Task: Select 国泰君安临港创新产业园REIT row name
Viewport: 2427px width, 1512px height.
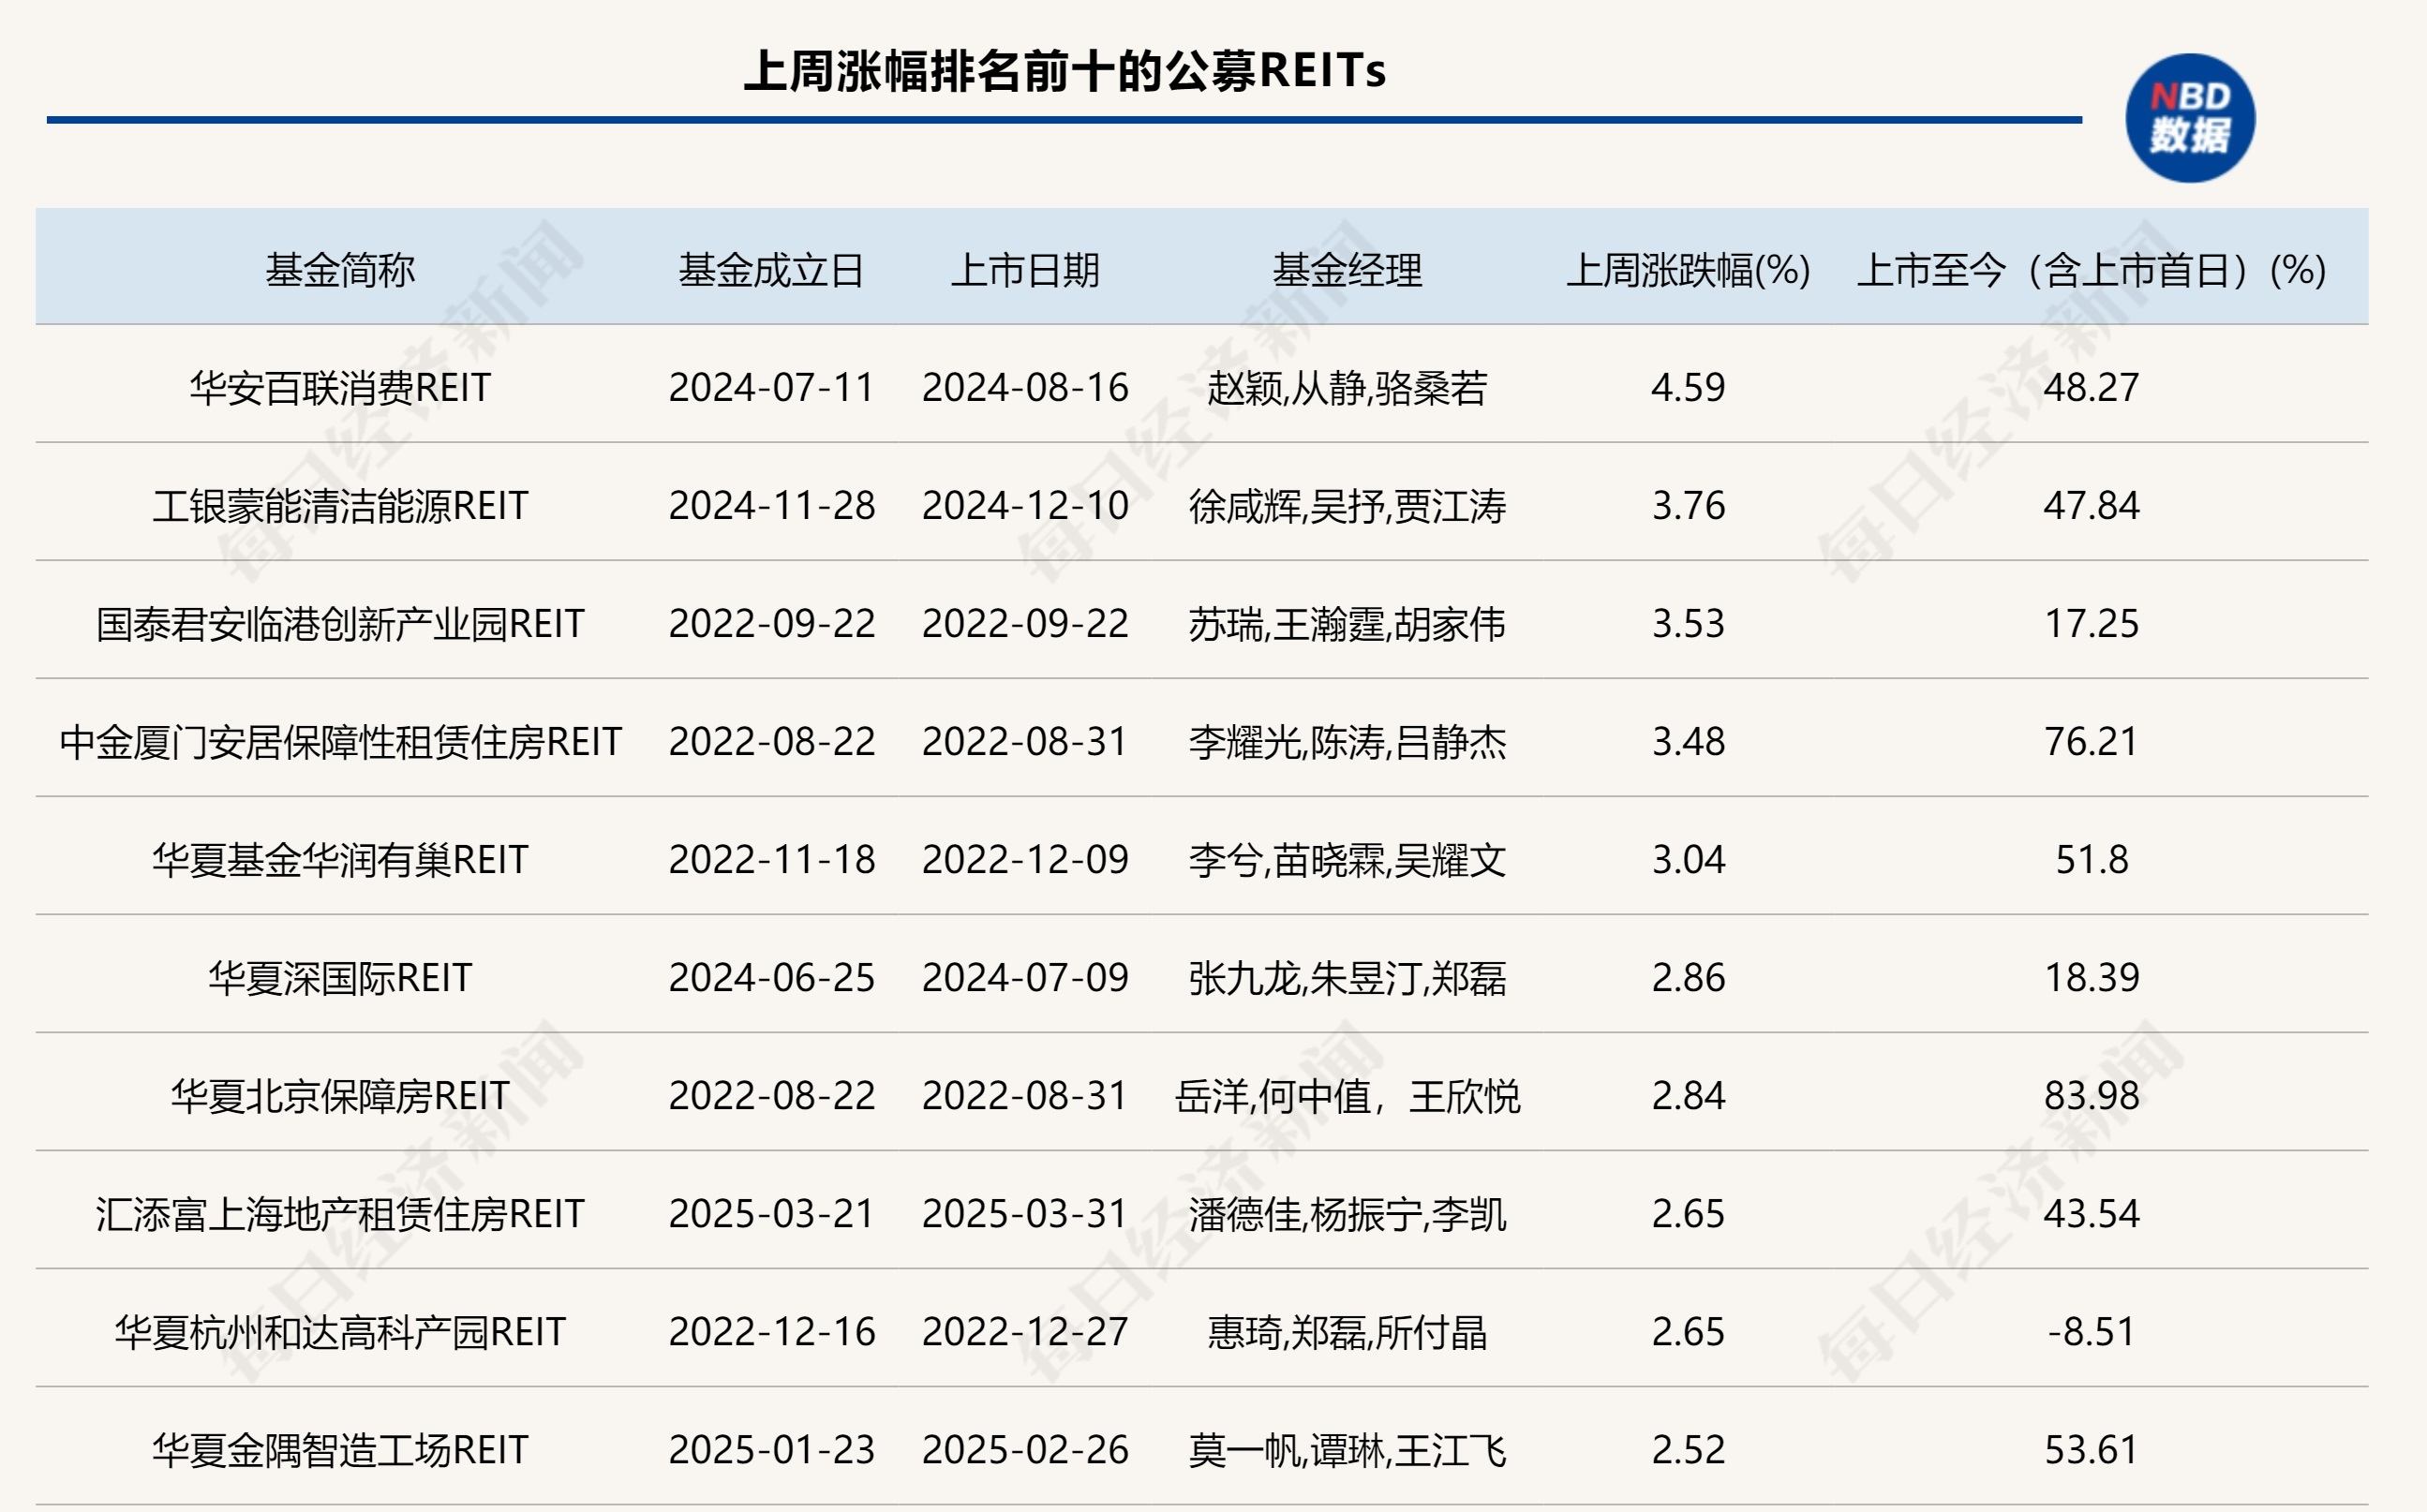Action: pyautogui.click(x=340, y=624)
